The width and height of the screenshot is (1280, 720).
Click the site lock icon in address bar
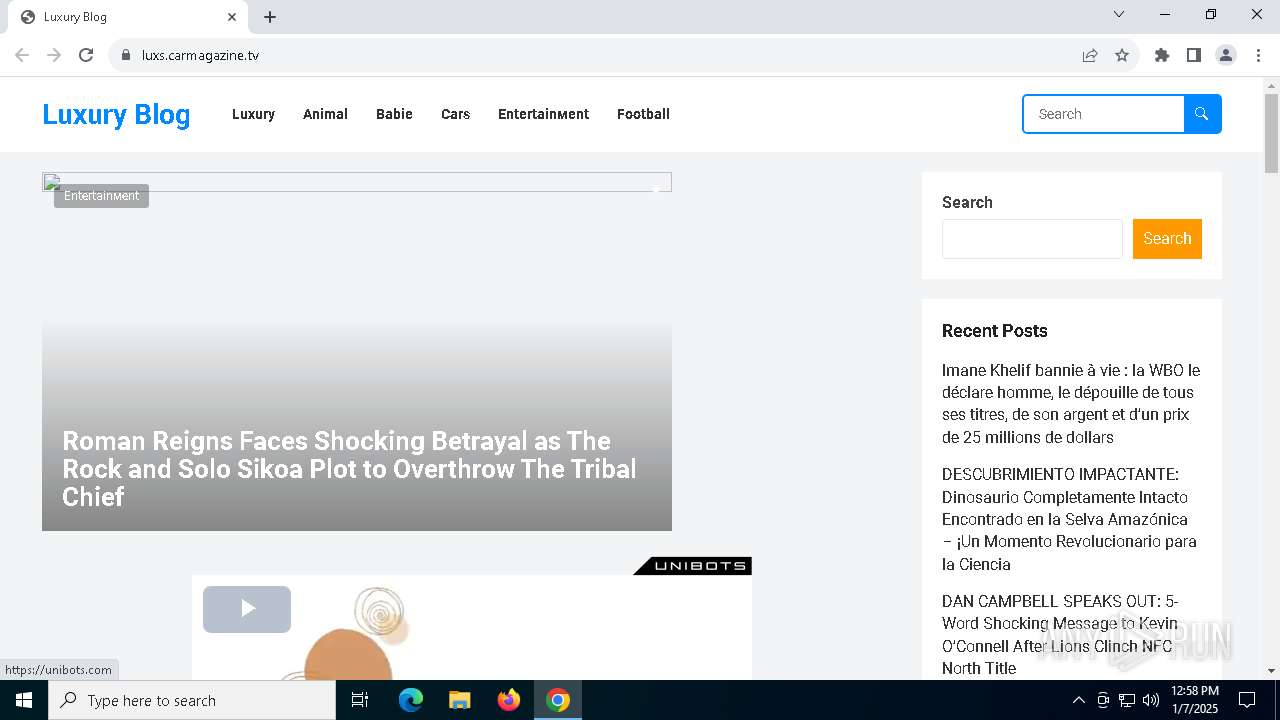pyautogui.click(x=125, y=55)
